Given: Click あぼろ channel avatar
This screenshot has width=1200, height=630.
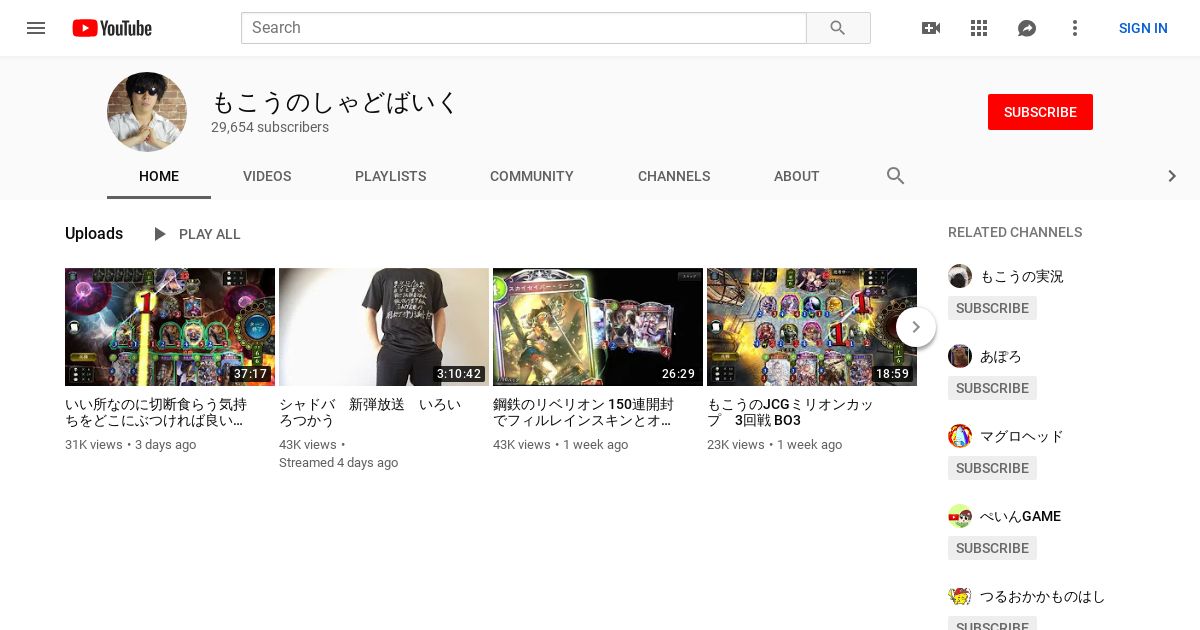Looking at the screenshot, I should click(x=960, y=356).
